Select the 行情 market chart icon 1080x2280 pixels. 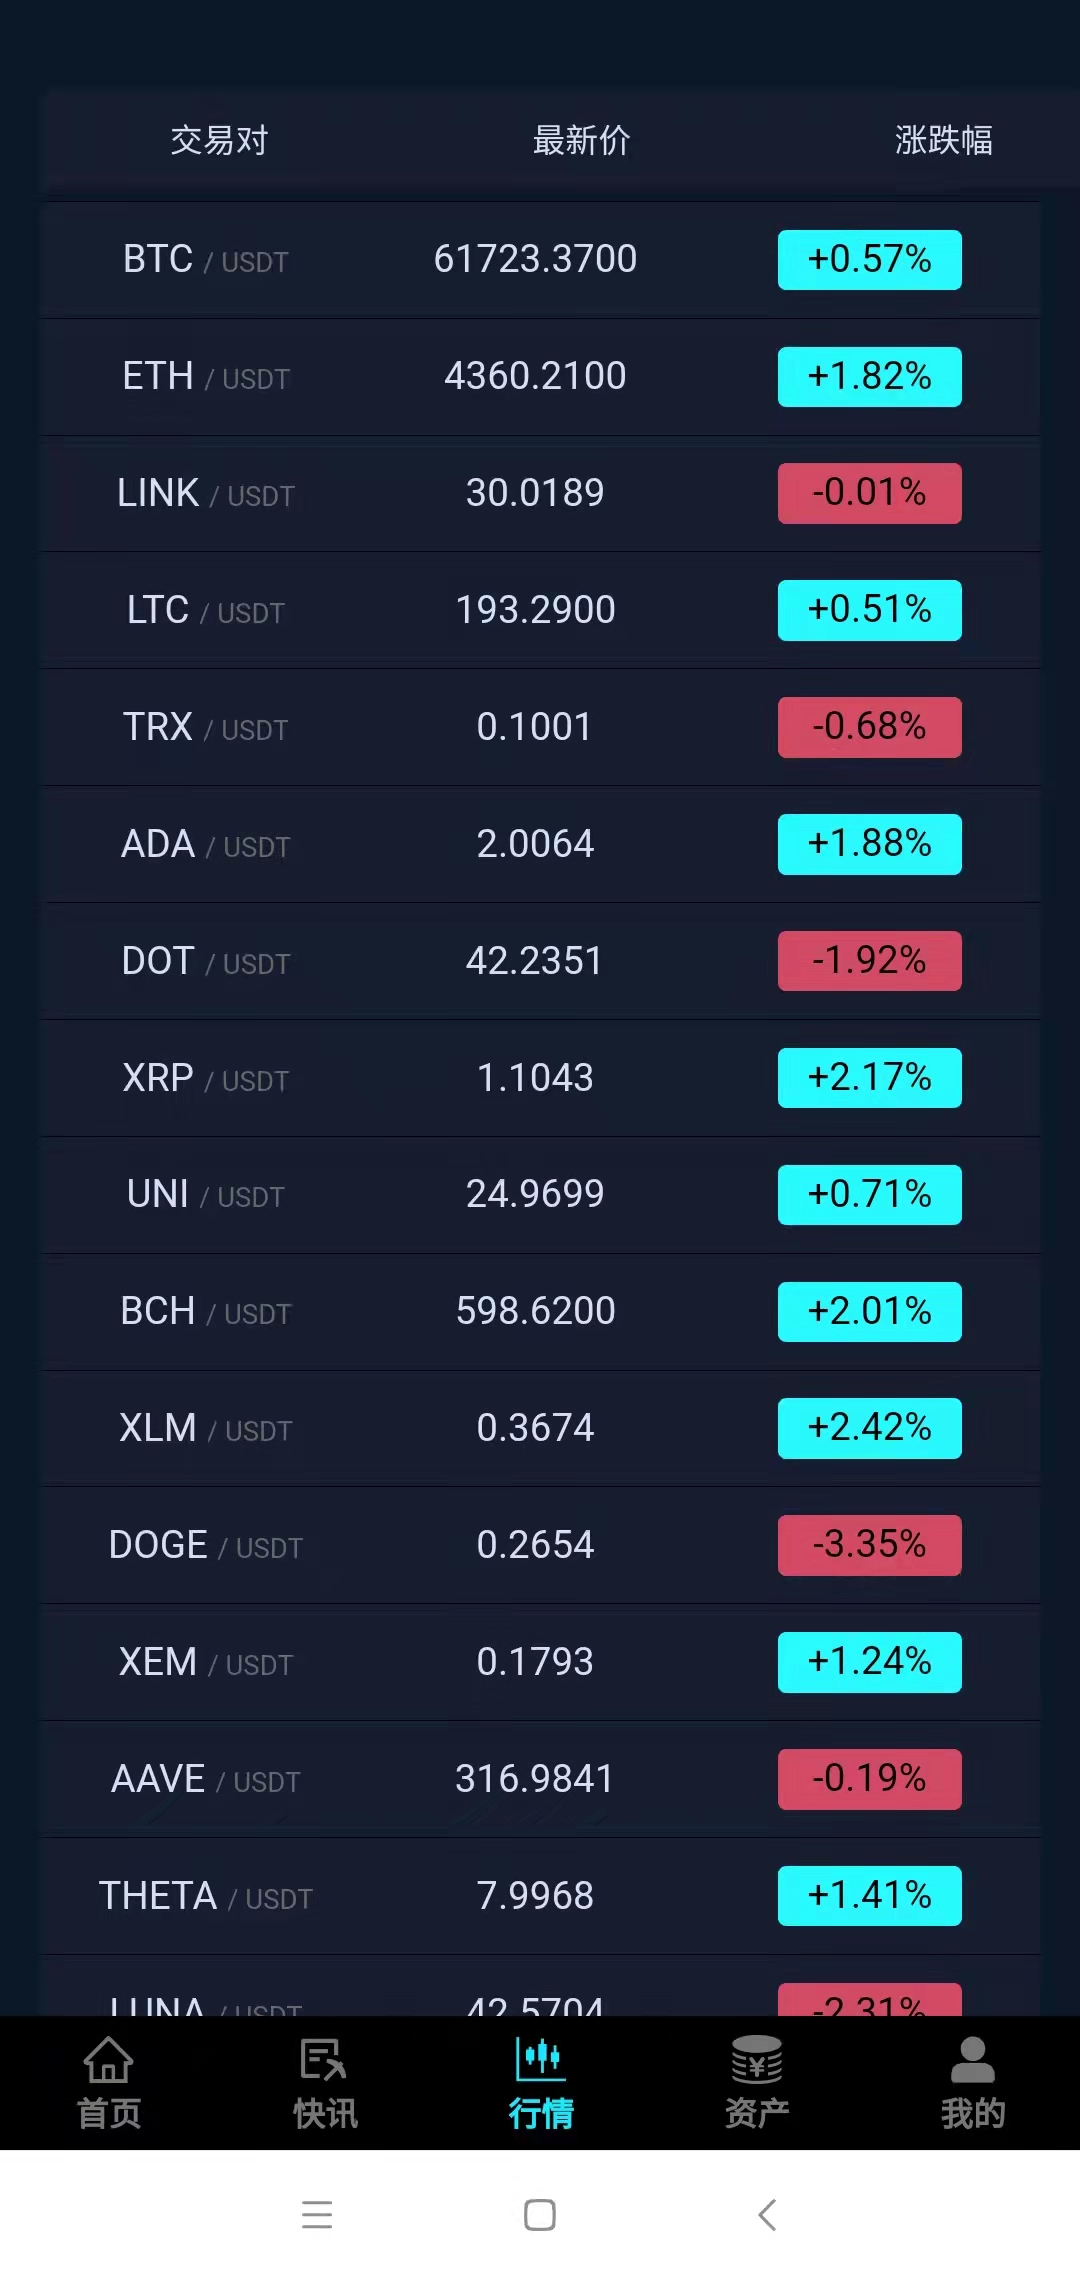point(540,2060)
